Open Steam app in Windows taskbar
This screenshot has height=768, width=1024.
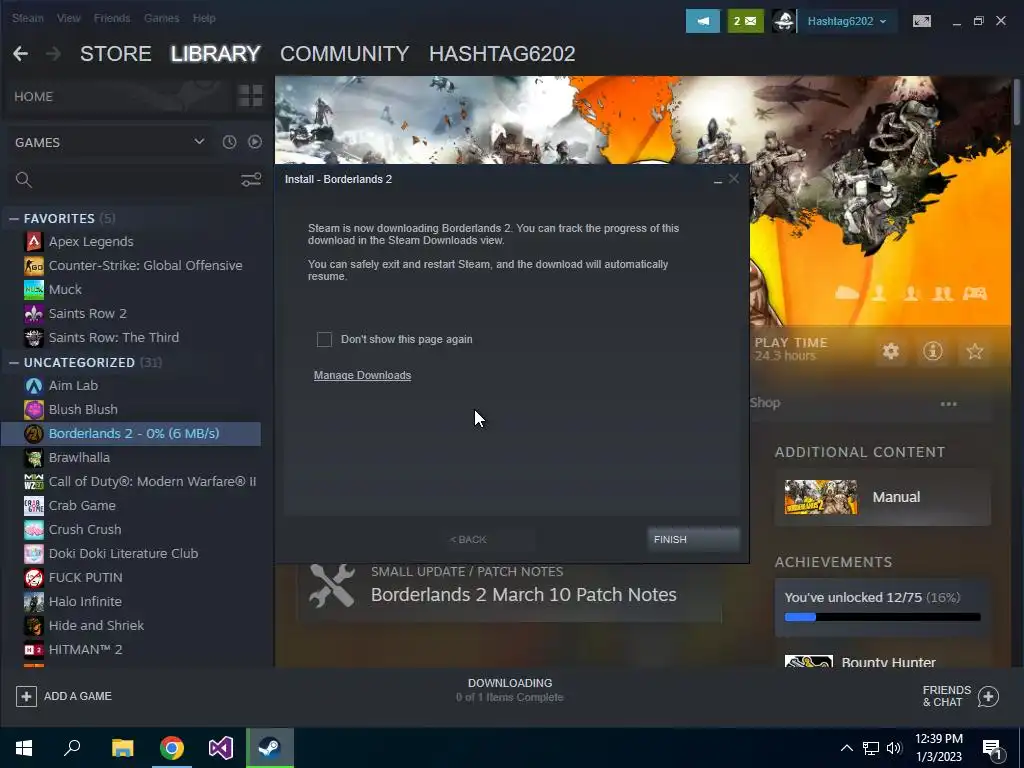tap(270, 748)
